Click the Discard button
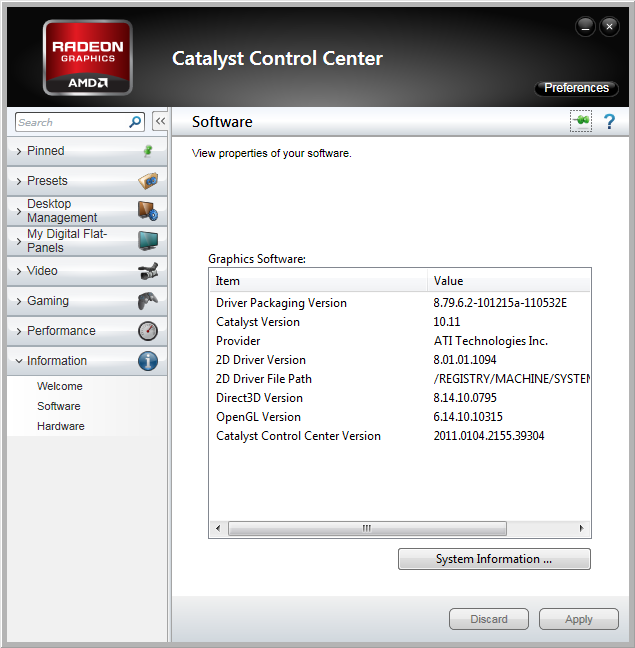Viewport: 635px width, 648px height. (489, 619)
